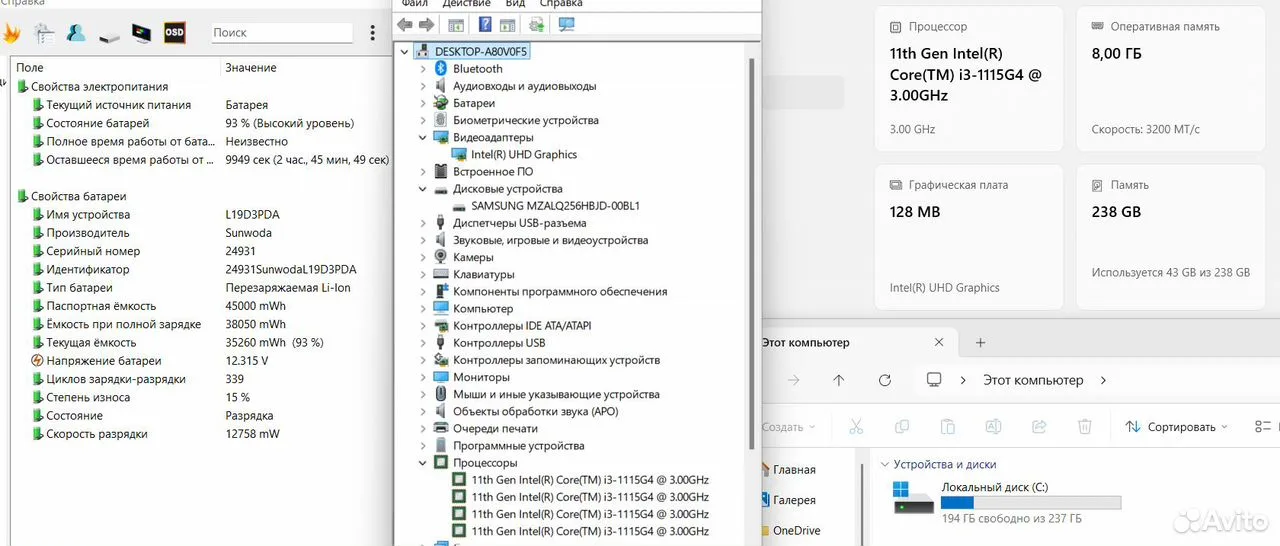Viewport: 1280px width, 546px height.
Task: Click the blue Help question-mark toolbar icon
Action: pyautogui.click(x=485, y=24)
